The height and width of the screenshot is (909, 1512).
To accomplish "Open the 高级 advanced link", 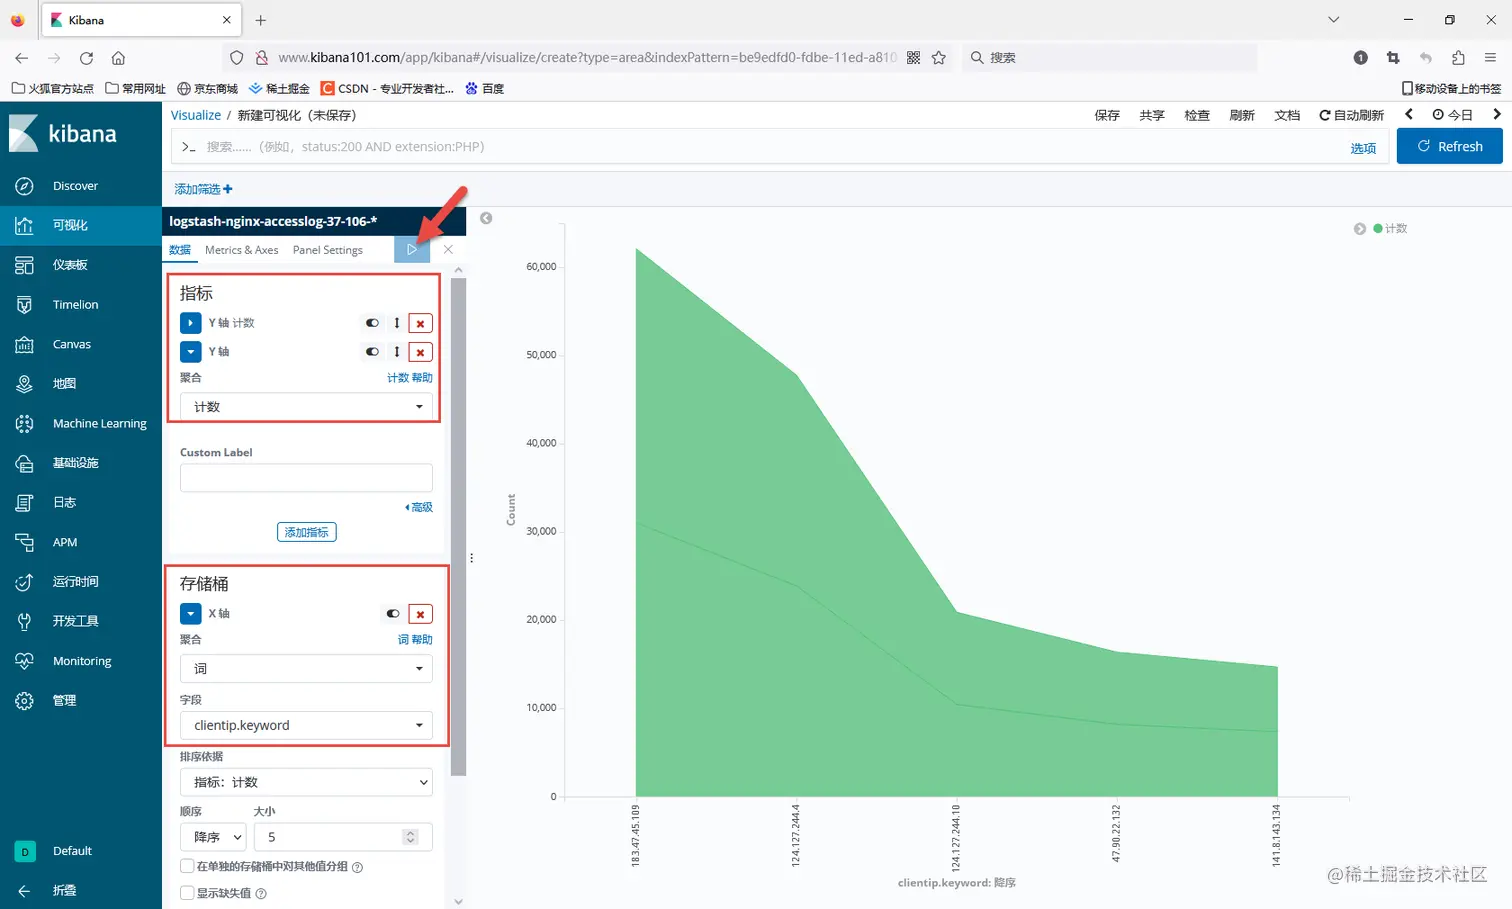I will [419, 507].
